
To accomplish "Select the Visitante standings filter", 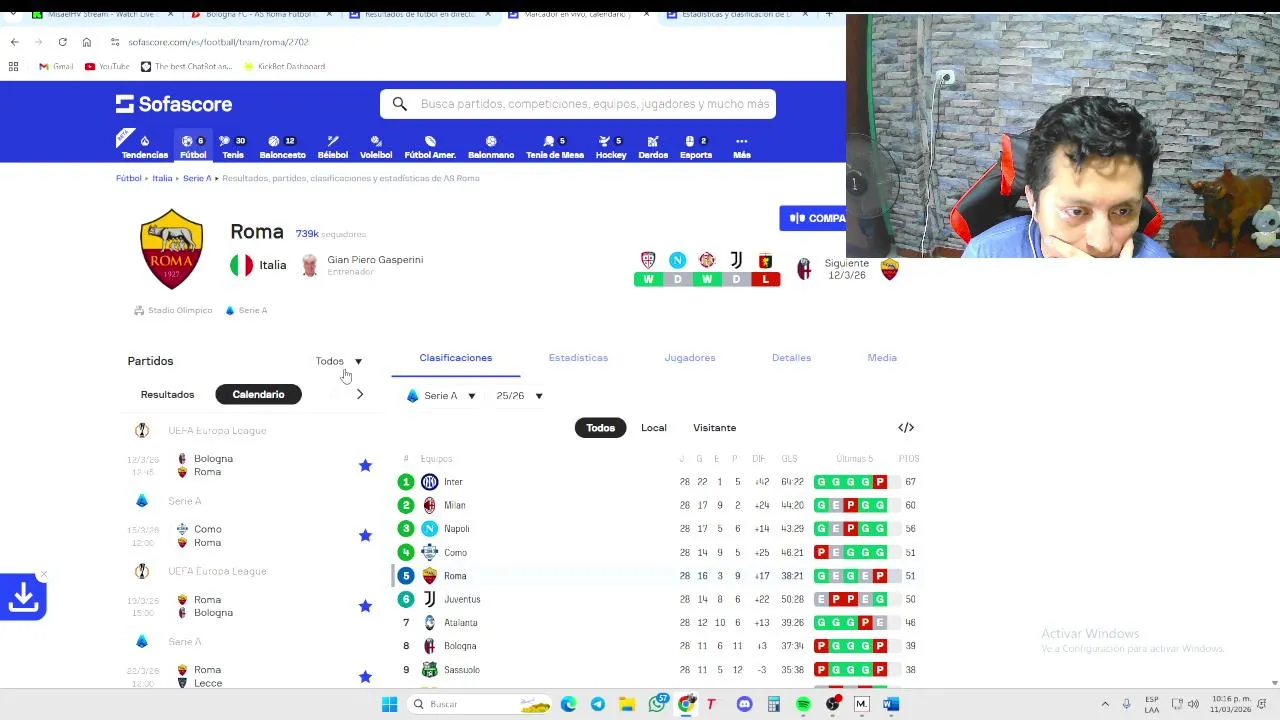I will [714, 428].
